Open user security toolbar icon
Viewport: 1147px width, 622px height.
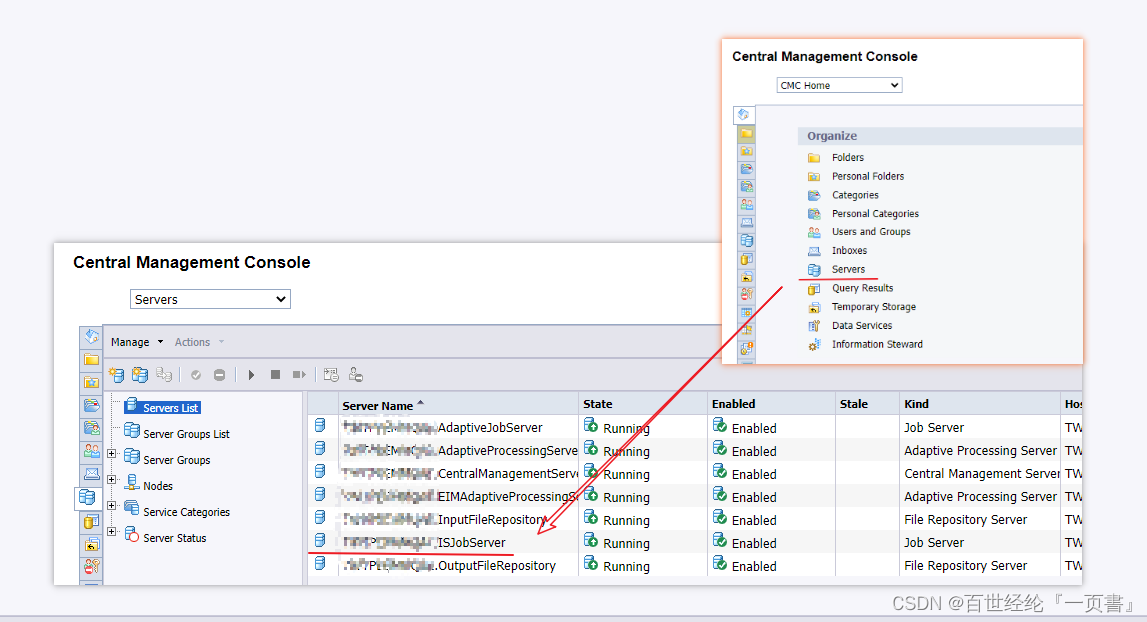[x=356, y=375]
